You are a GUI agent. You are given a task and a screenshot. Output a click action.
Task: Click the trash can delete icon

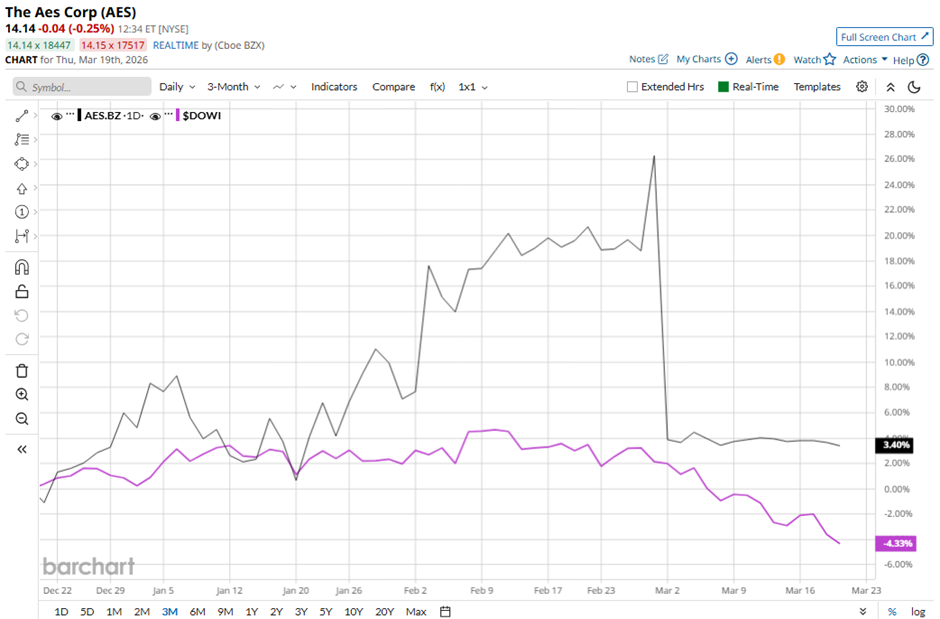(x=22, y=370)
